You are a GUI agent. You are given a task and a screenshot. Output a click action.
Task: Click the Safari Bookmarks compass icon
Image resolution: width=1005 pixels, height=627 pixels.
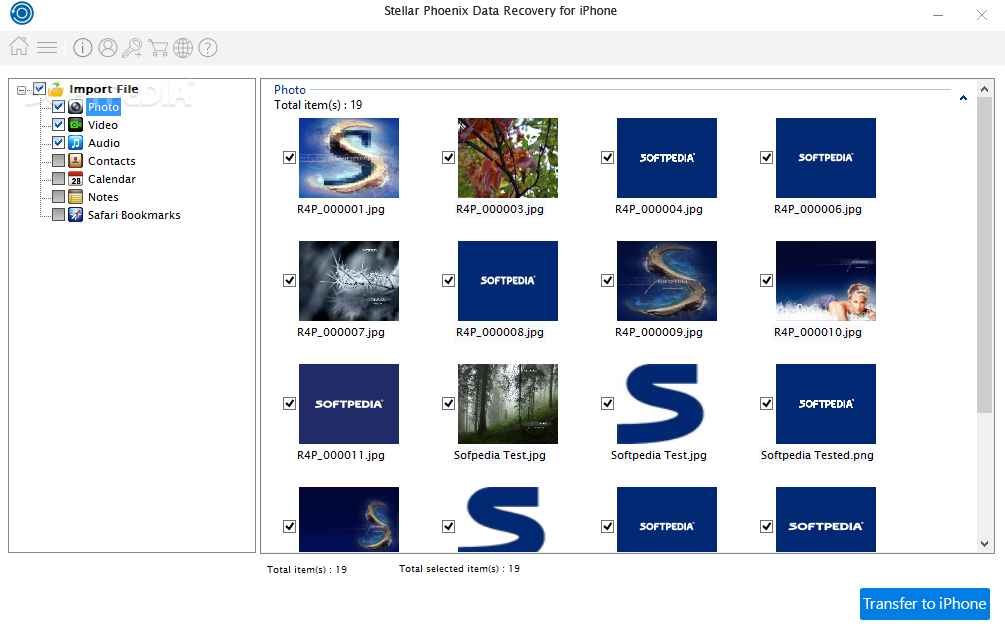(x=76, y=214)
